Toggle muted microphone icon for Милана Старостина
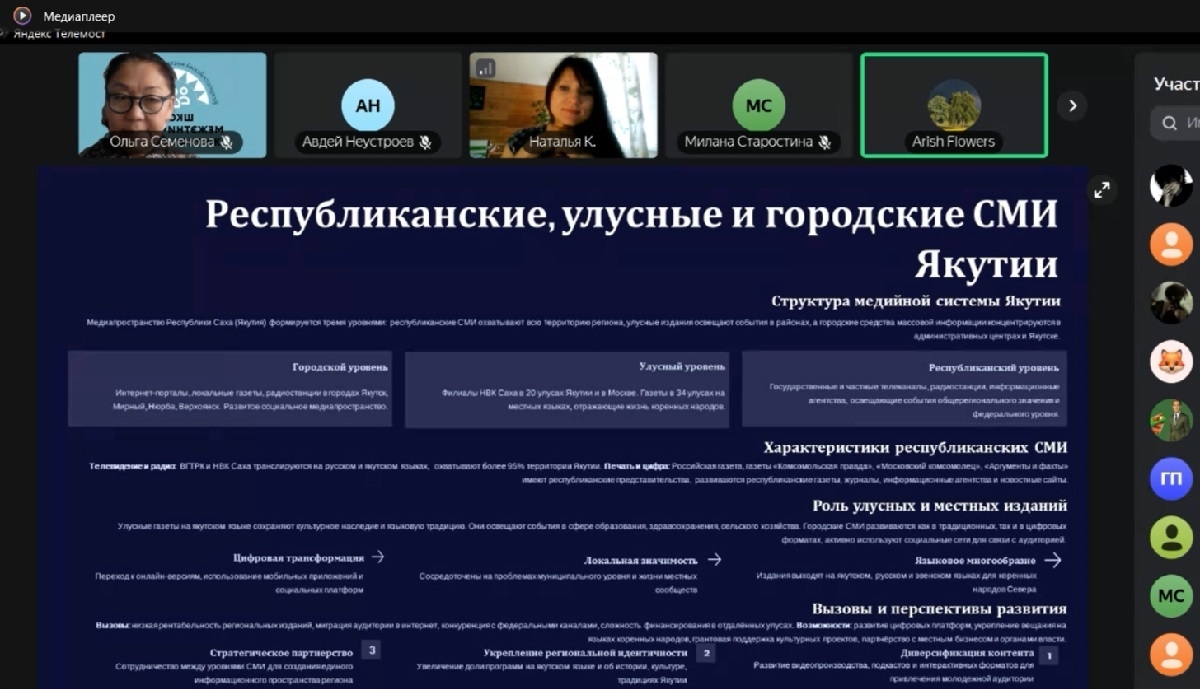Screen dimensions: 1201x689 pyautogui.click(x=824, y=142)
